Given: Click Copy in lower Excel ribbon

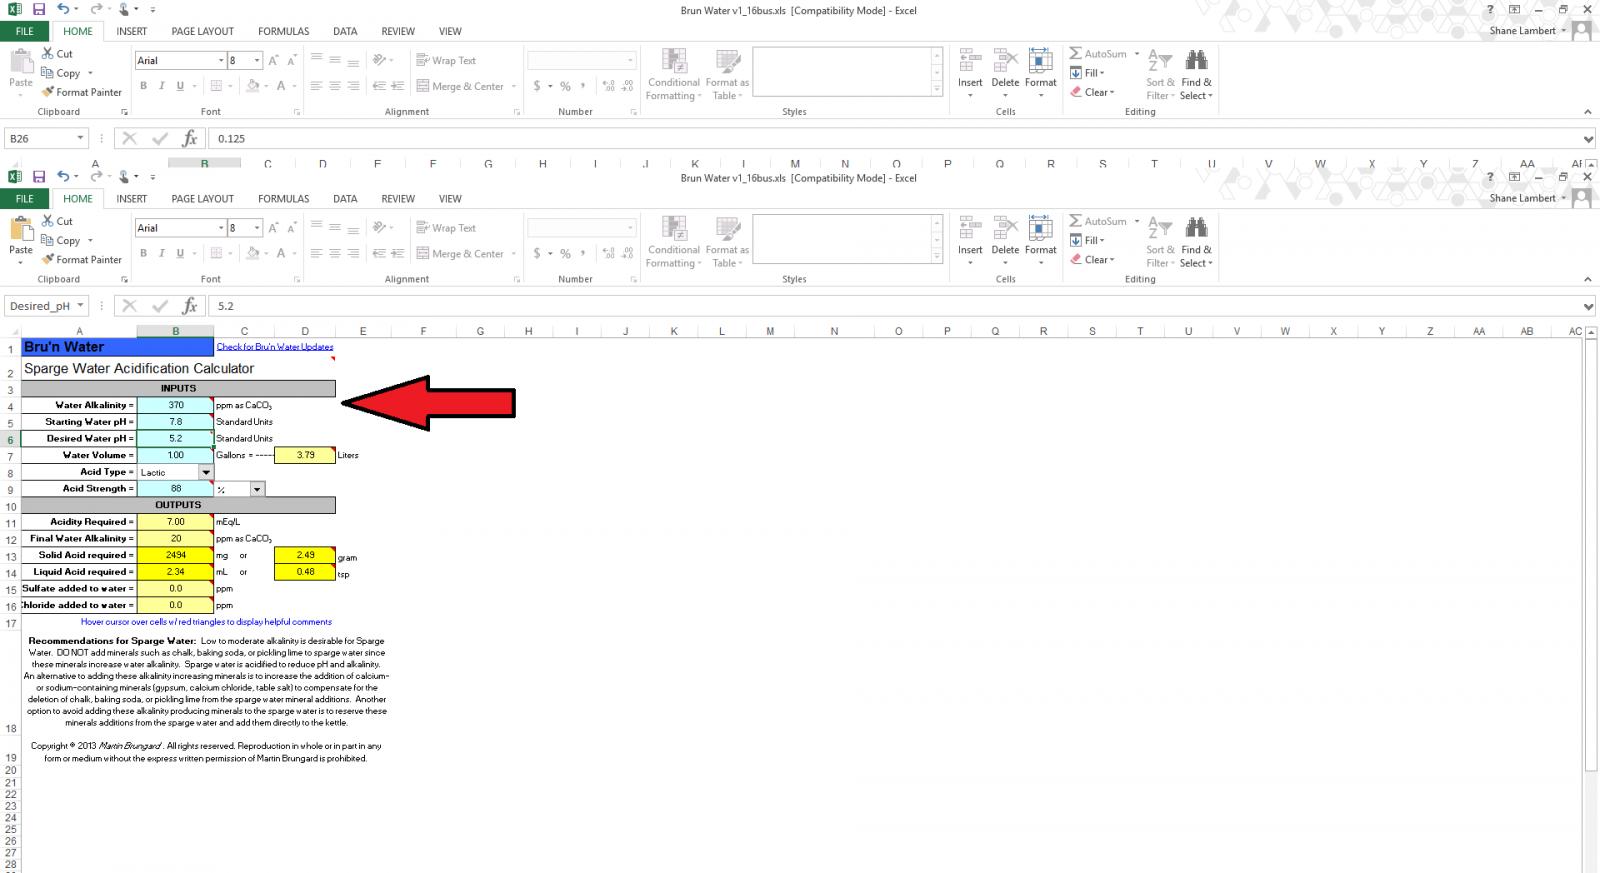Looking at the screenshot, I should tap(60, 241).
